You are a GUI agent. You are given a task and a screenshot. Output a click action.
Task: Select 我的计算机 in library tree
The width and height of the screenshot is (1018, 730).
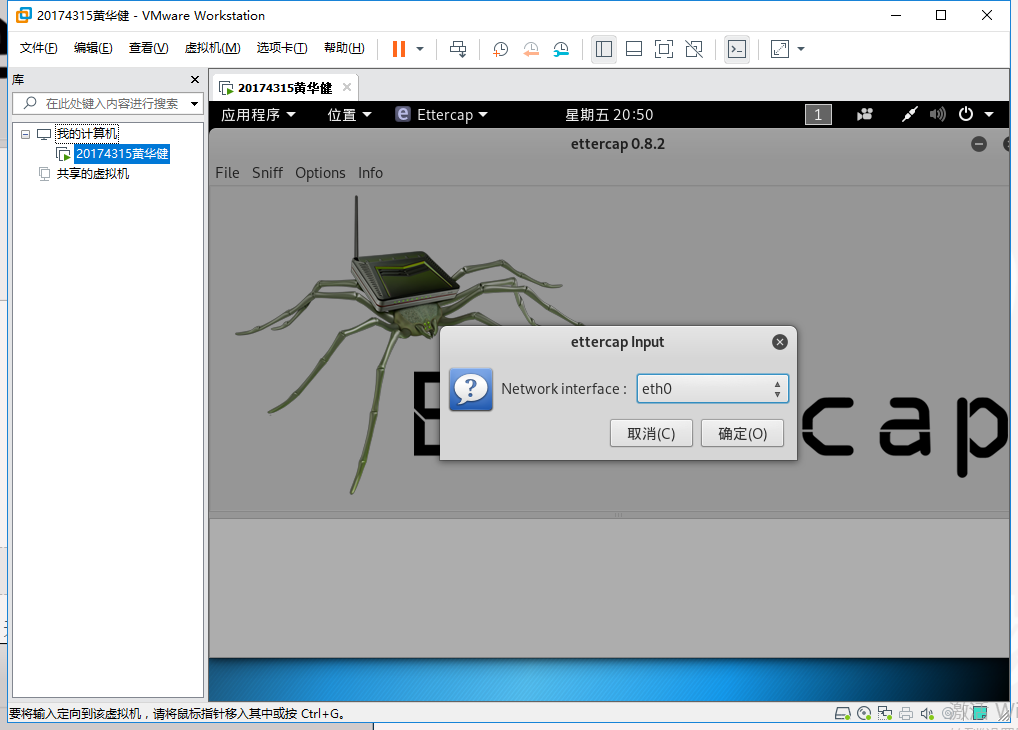86,134
